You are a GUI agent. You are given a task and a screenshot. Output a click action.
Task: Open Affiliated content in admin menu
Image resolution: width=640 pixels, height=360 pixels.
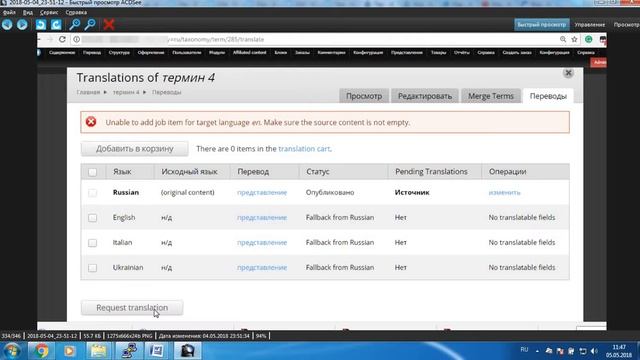(249, 53)
